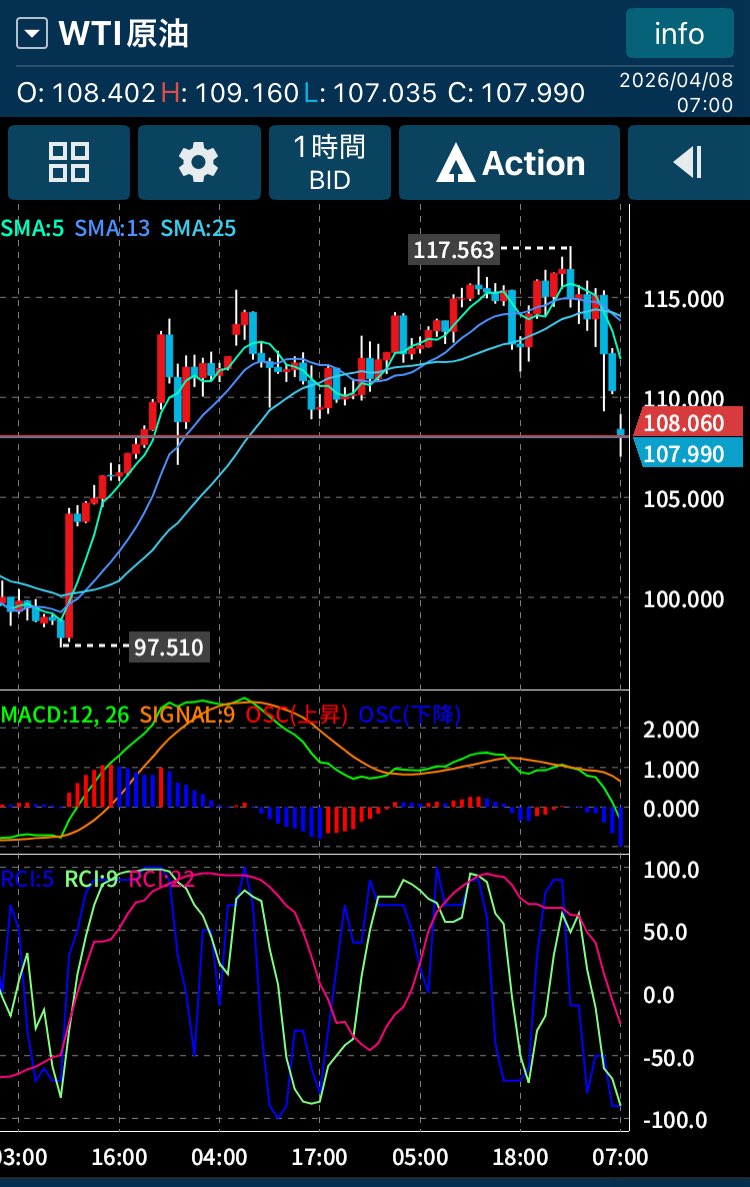750x1187 pixels.
Task: Click the 05:00 time axis label
Action: coord(420,1157)
